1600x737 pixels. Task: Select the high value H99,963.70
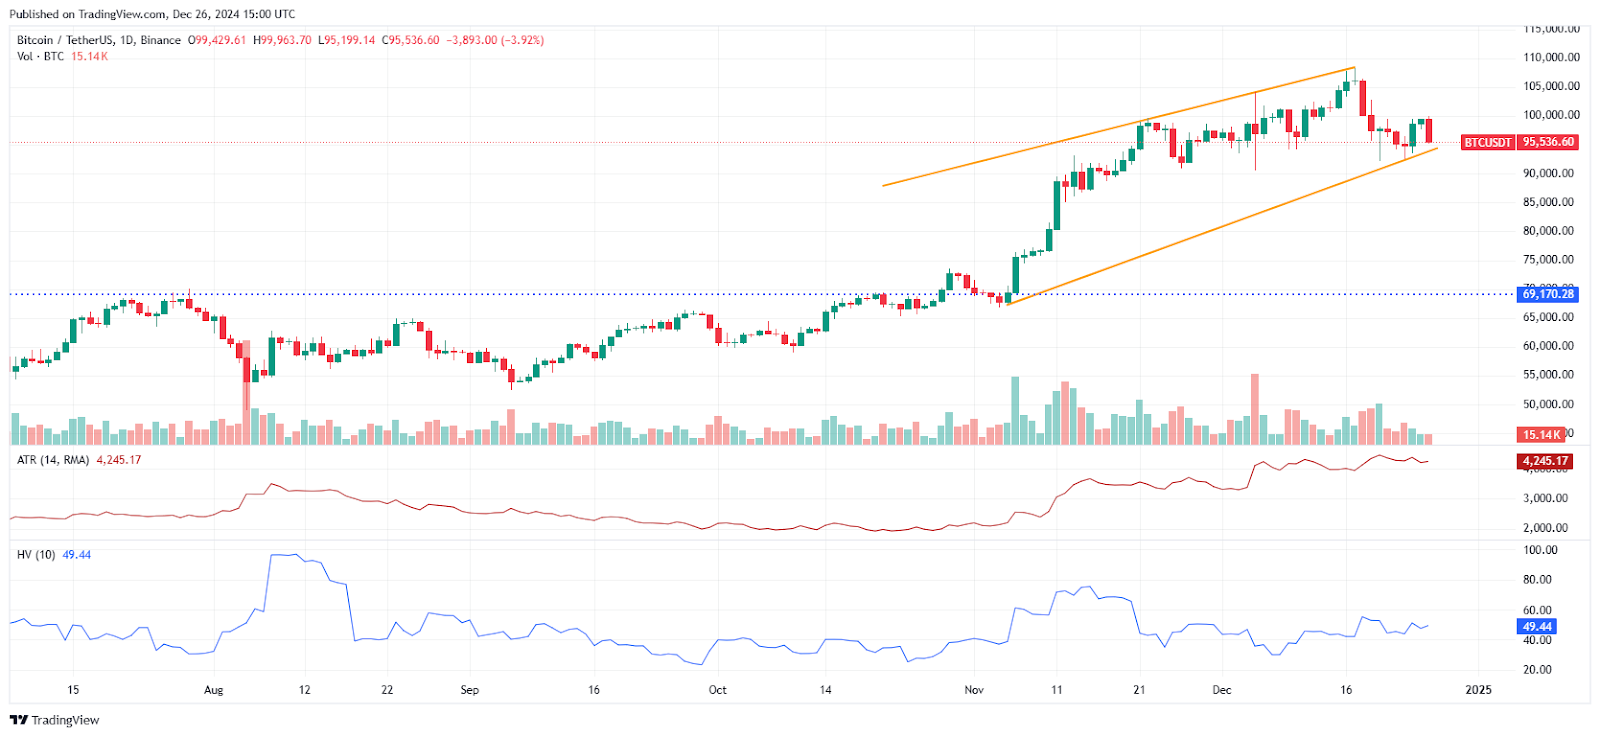(283, 40)
